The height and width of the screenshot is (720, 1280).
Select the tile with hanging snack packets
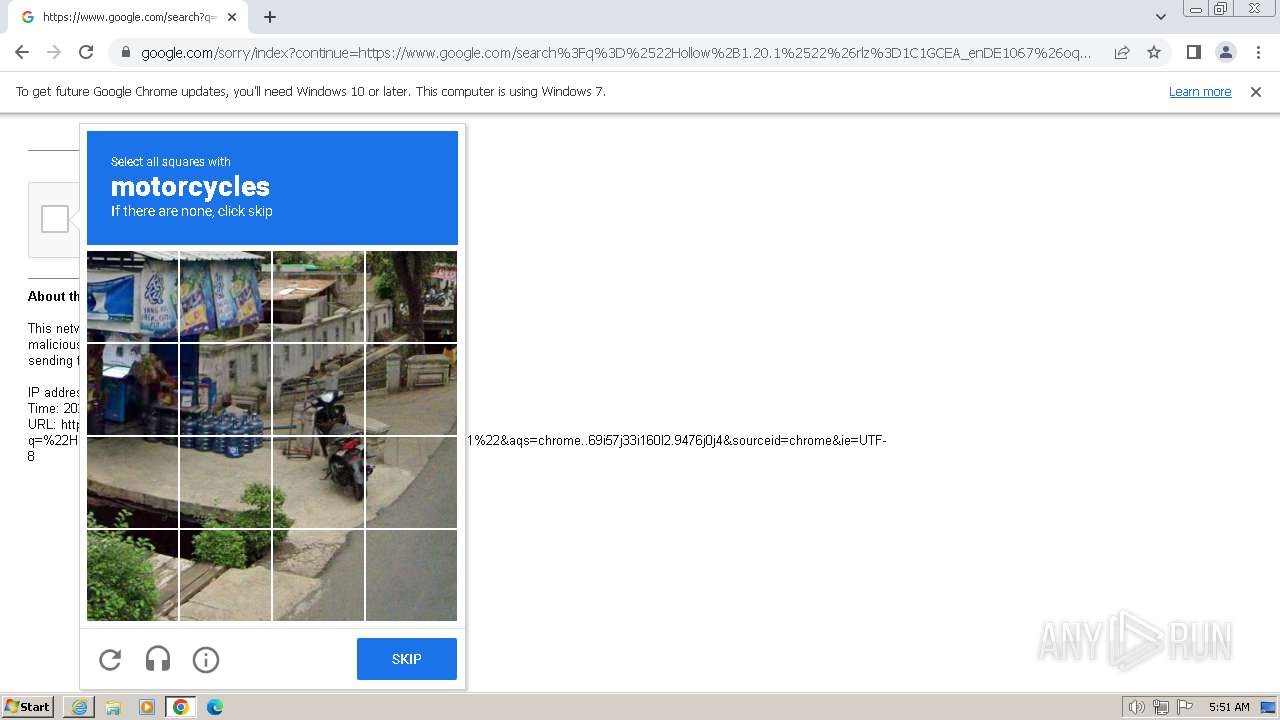225,296
